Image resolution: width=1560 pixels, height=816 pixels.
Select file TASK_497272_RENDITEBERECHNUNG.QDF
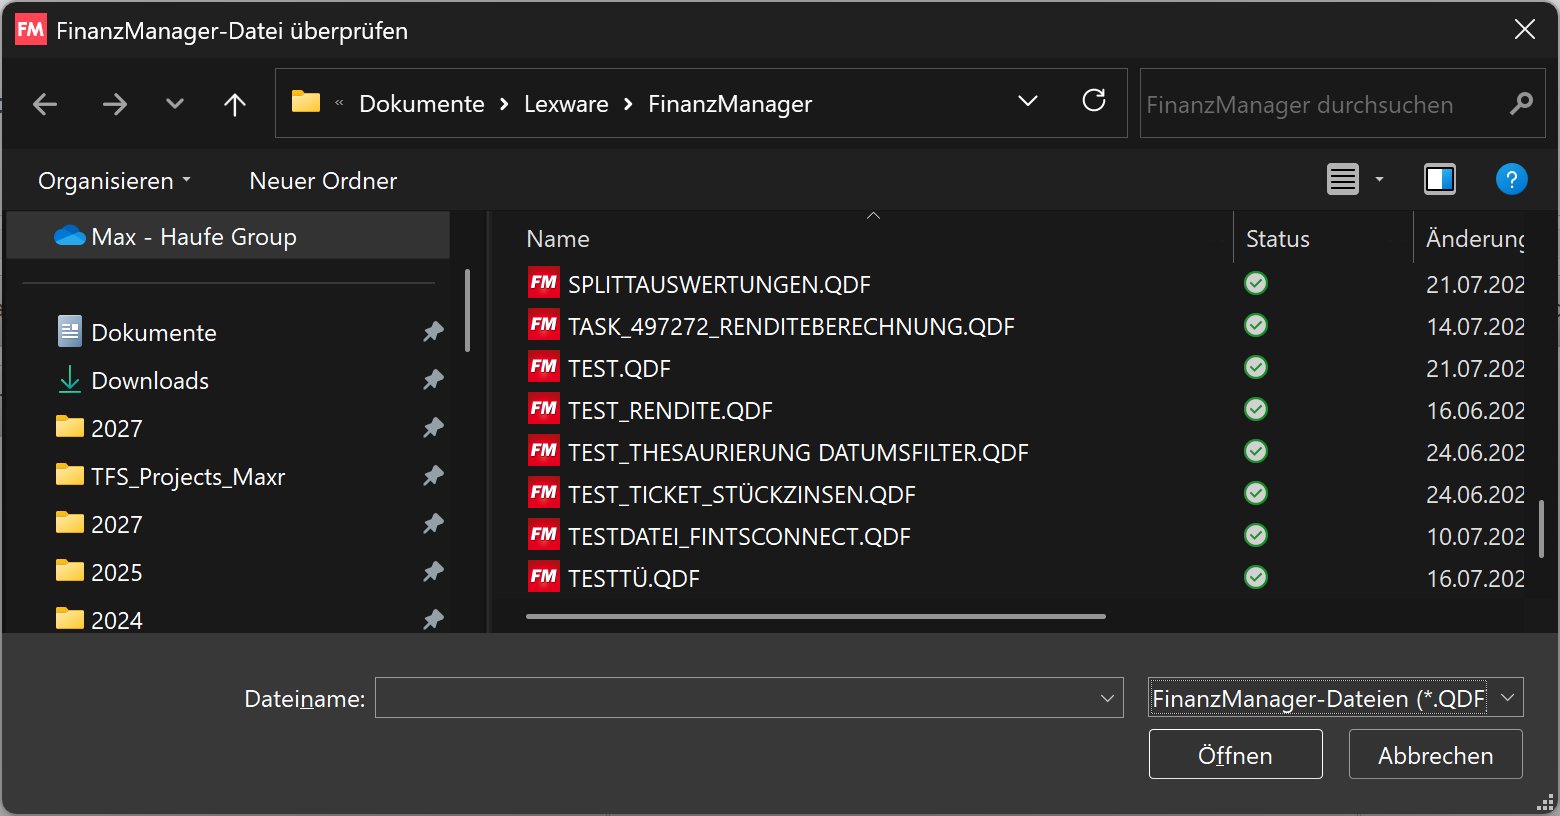tap(791, 326)
